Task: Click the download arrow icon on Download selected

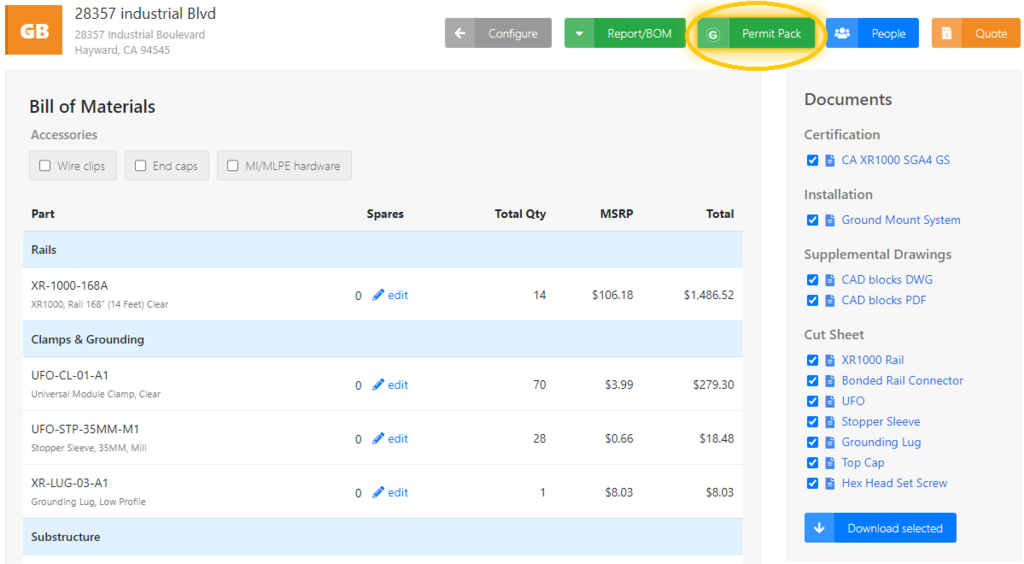Action: [819, 528]
